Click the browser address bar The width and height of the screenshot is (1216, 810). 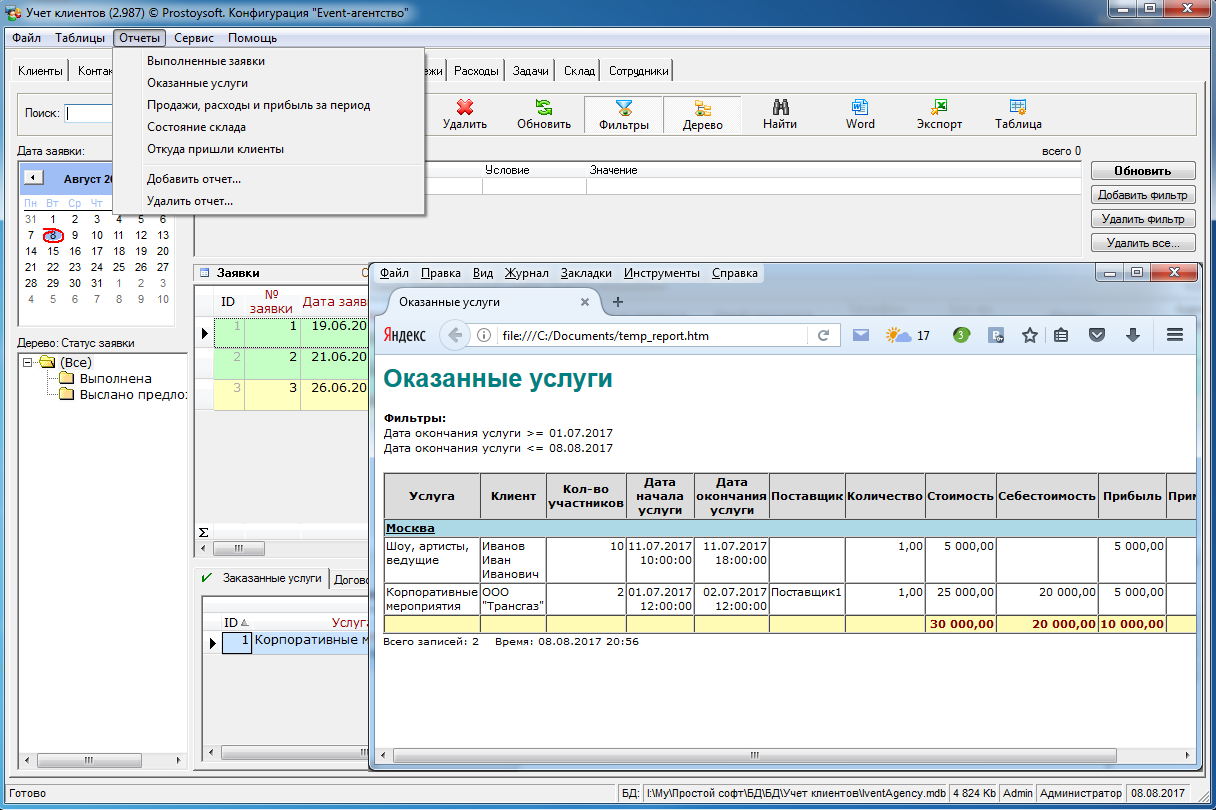pyautogui.click(x=650, y=336)
